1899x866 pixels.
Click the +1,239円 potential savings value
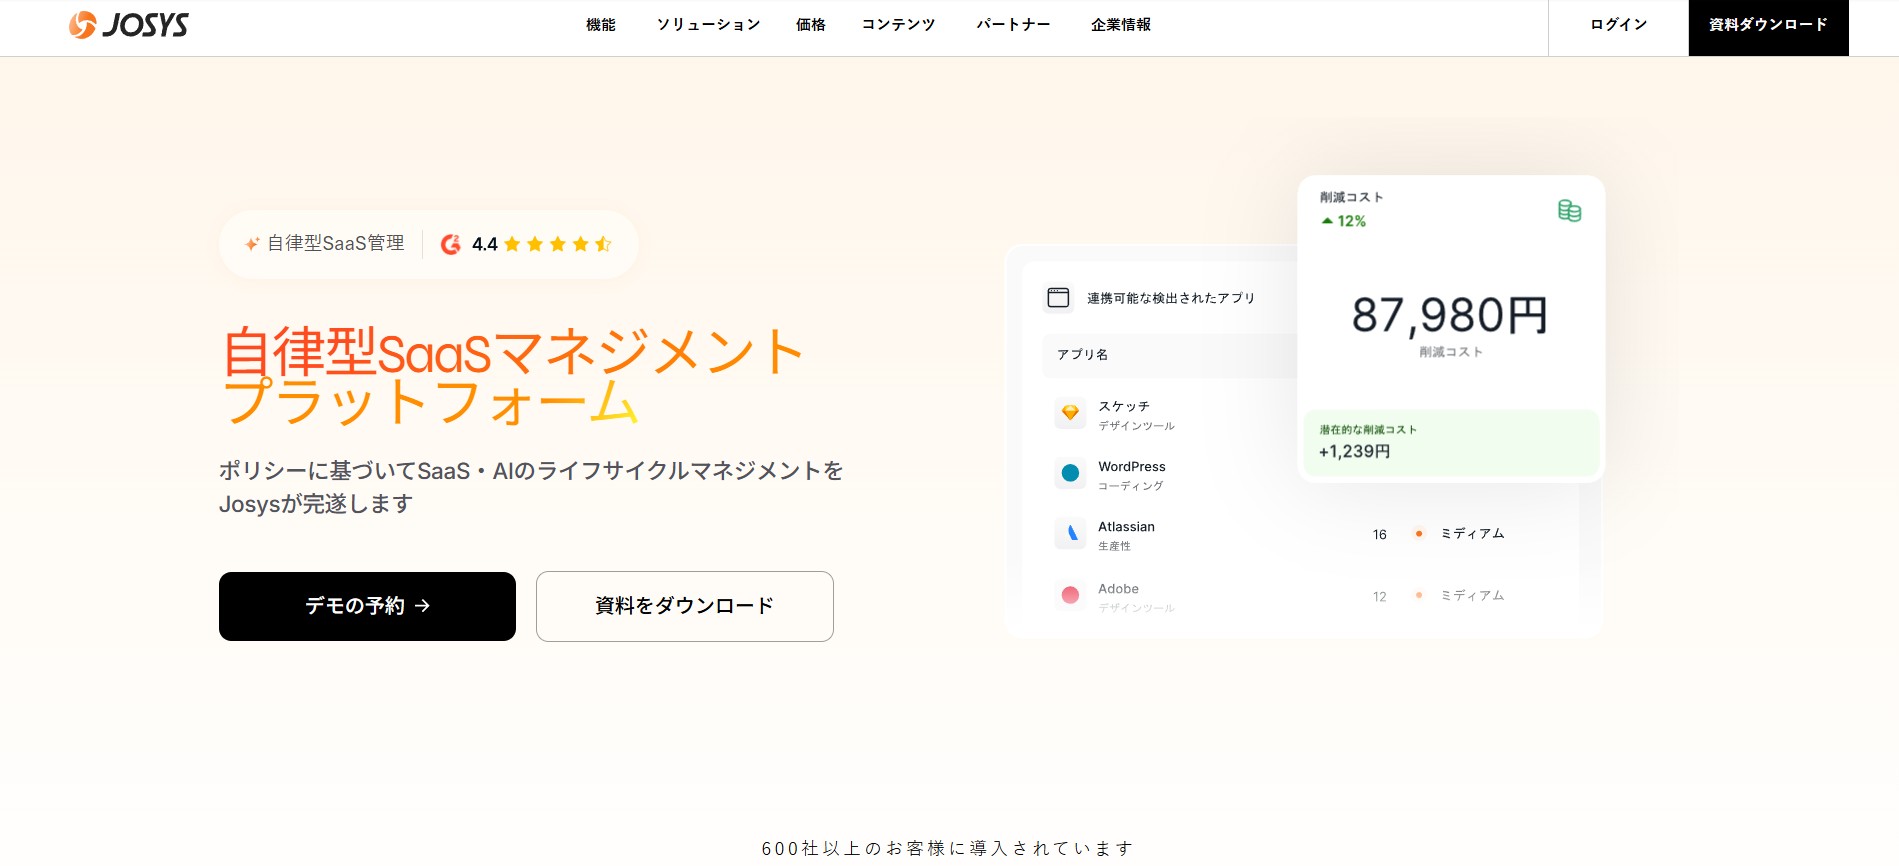point(1354,452)
